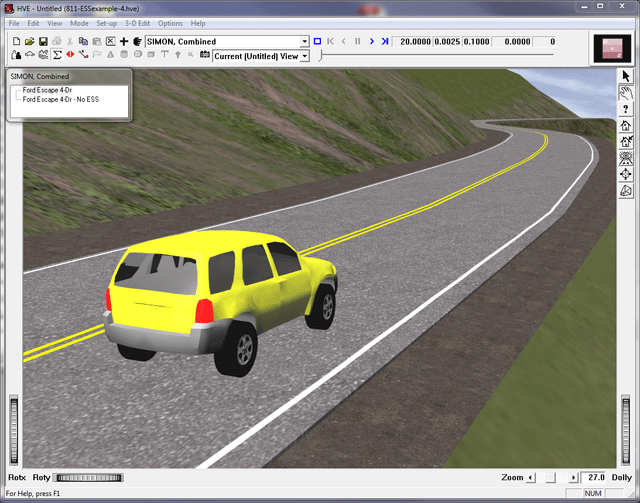The height and width of the screenshot is (503, 640).
Task: Toggle perspective camera cube icon
Action: coord(625,190)
